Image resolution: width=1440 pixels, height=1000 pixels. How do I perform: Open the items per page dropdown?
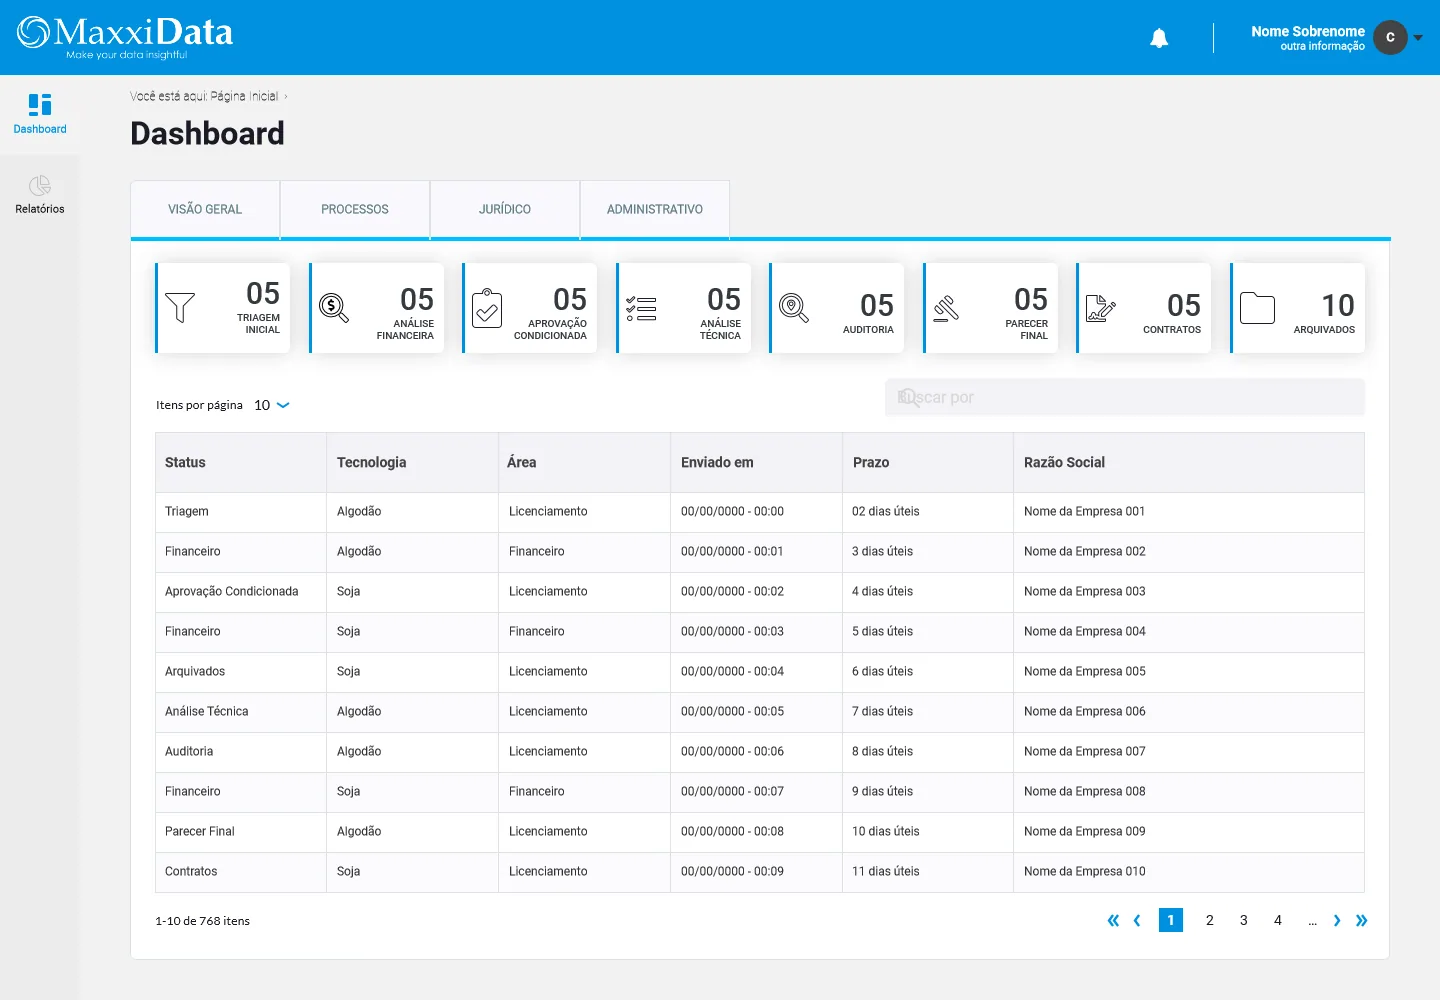272,405
